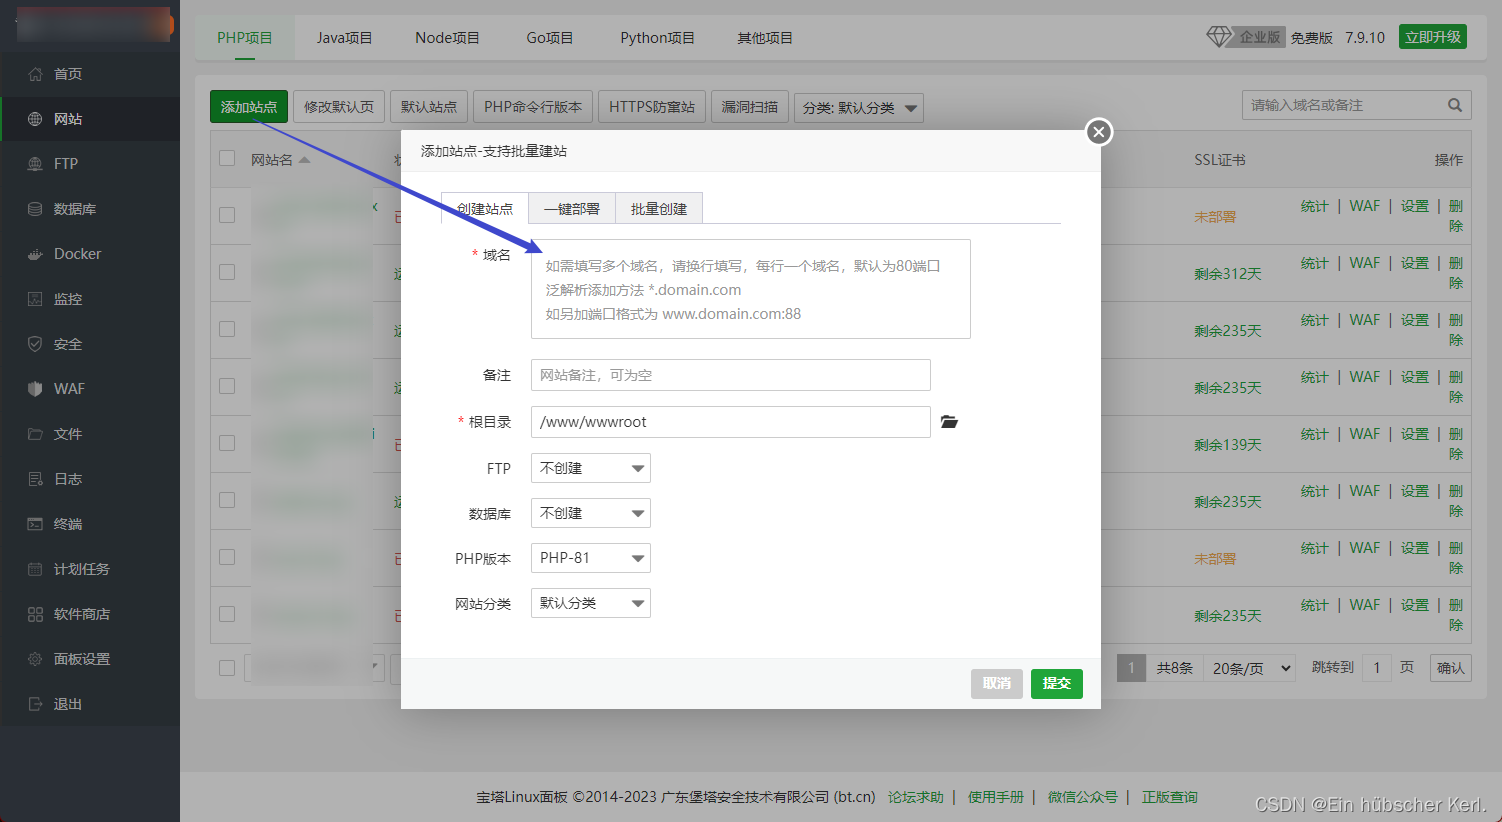Image resolution: width=1502 pixels, height=822 pixels.
Task: Click the shield icon beside 安全
Action: click(35, 344)
